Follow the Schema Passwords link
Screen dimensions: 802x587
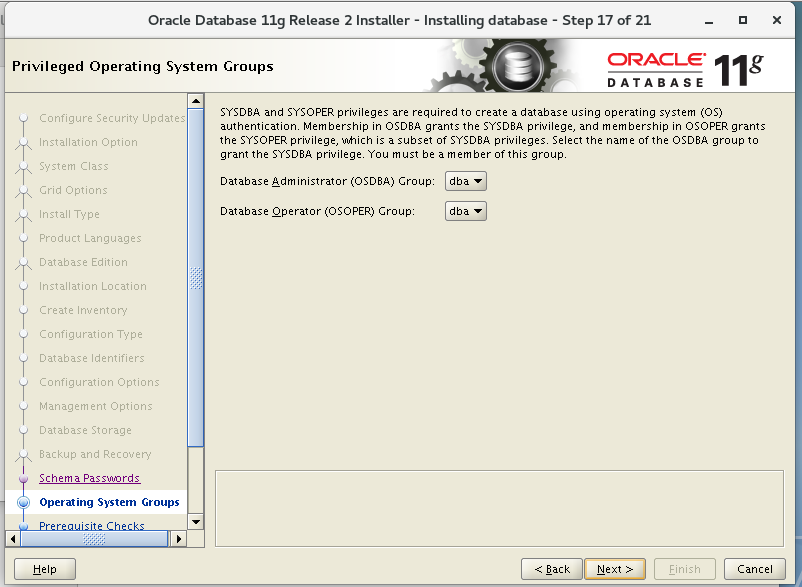89,478
